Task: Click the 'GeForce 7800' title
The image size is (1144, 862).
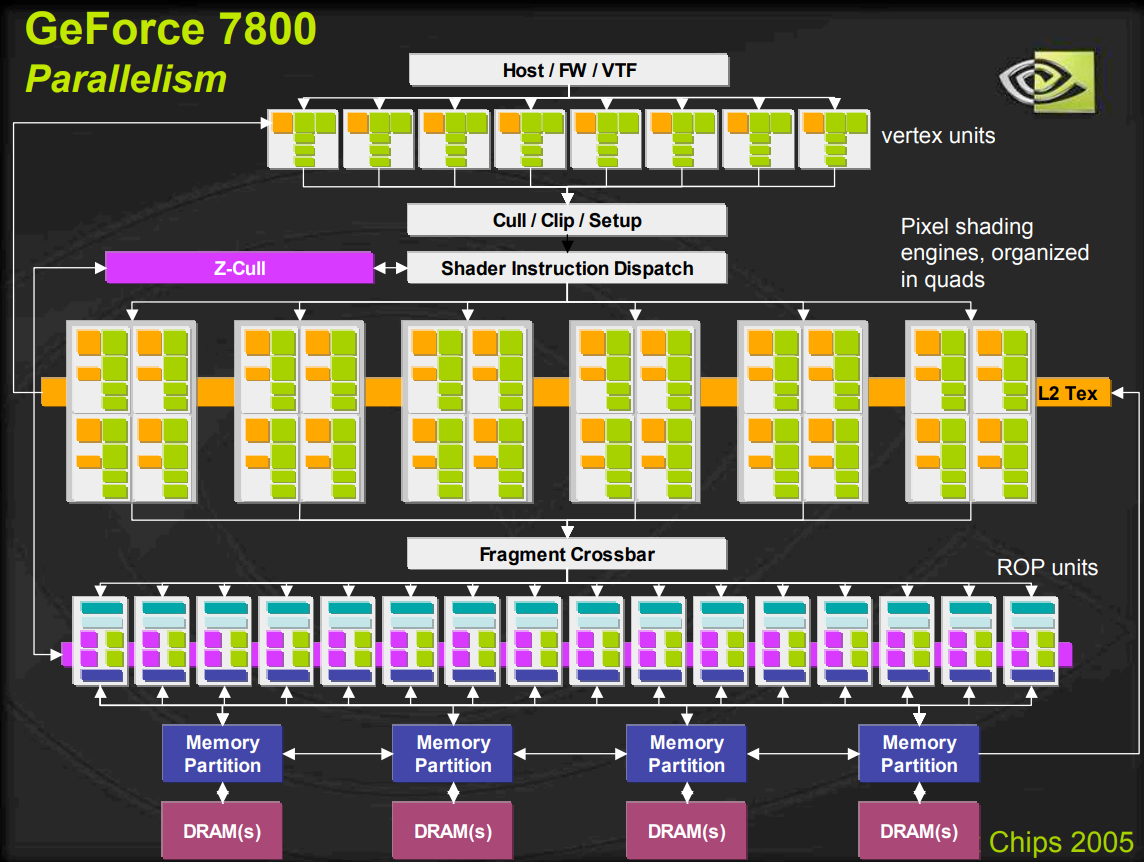Action: pyautogui.click(x=171, y=29)
